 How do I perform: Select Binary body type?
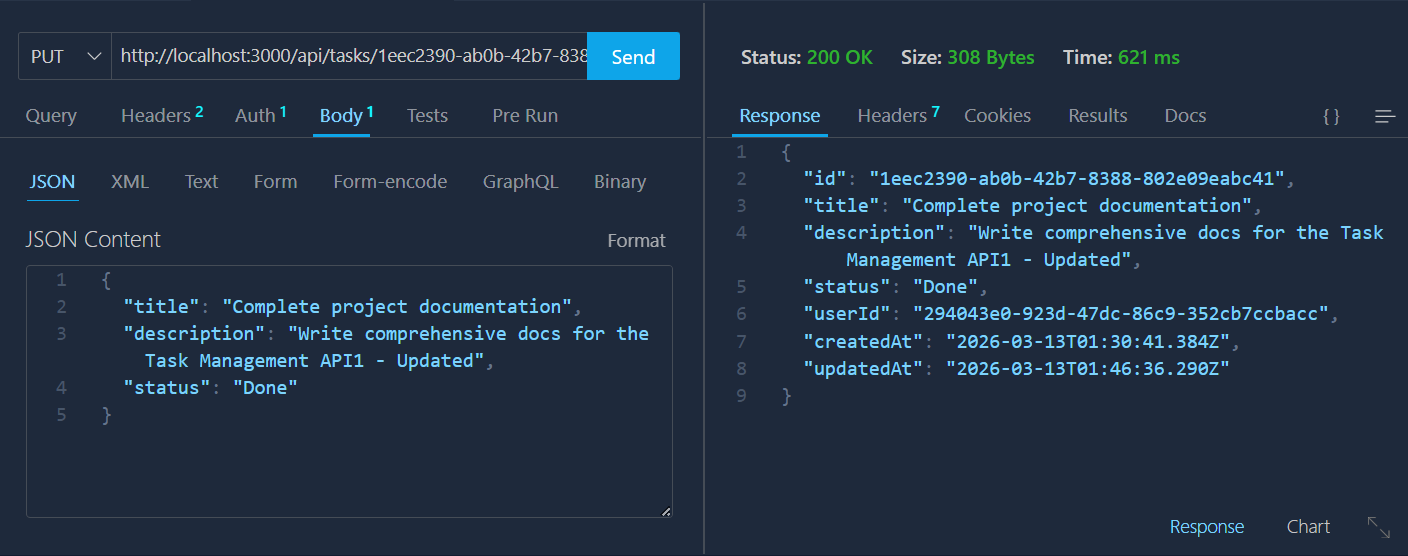click(x=620, y=182)
